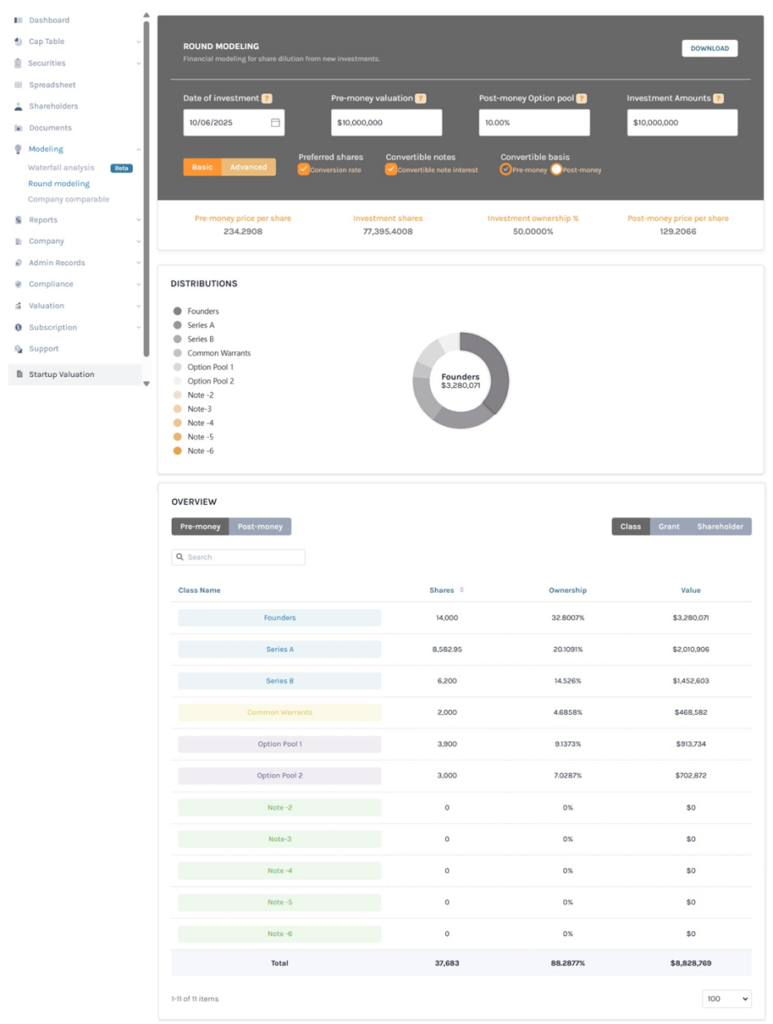
Task: Toggle the Convertible note interest checkbox
Action: tap(391, 170)
